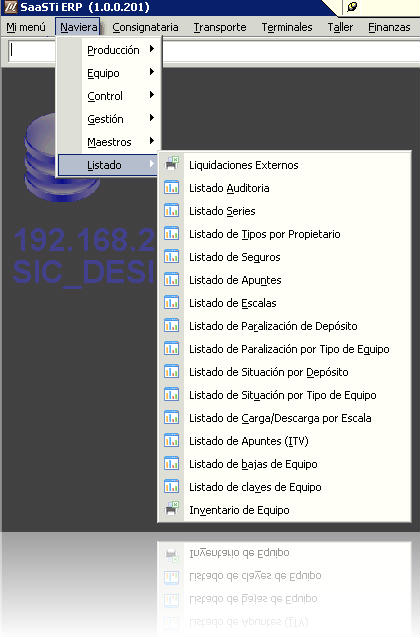This screenshot has height=638, width=420.
Task: Click the empty text field below Mi menú
Action: click(32, 51)
